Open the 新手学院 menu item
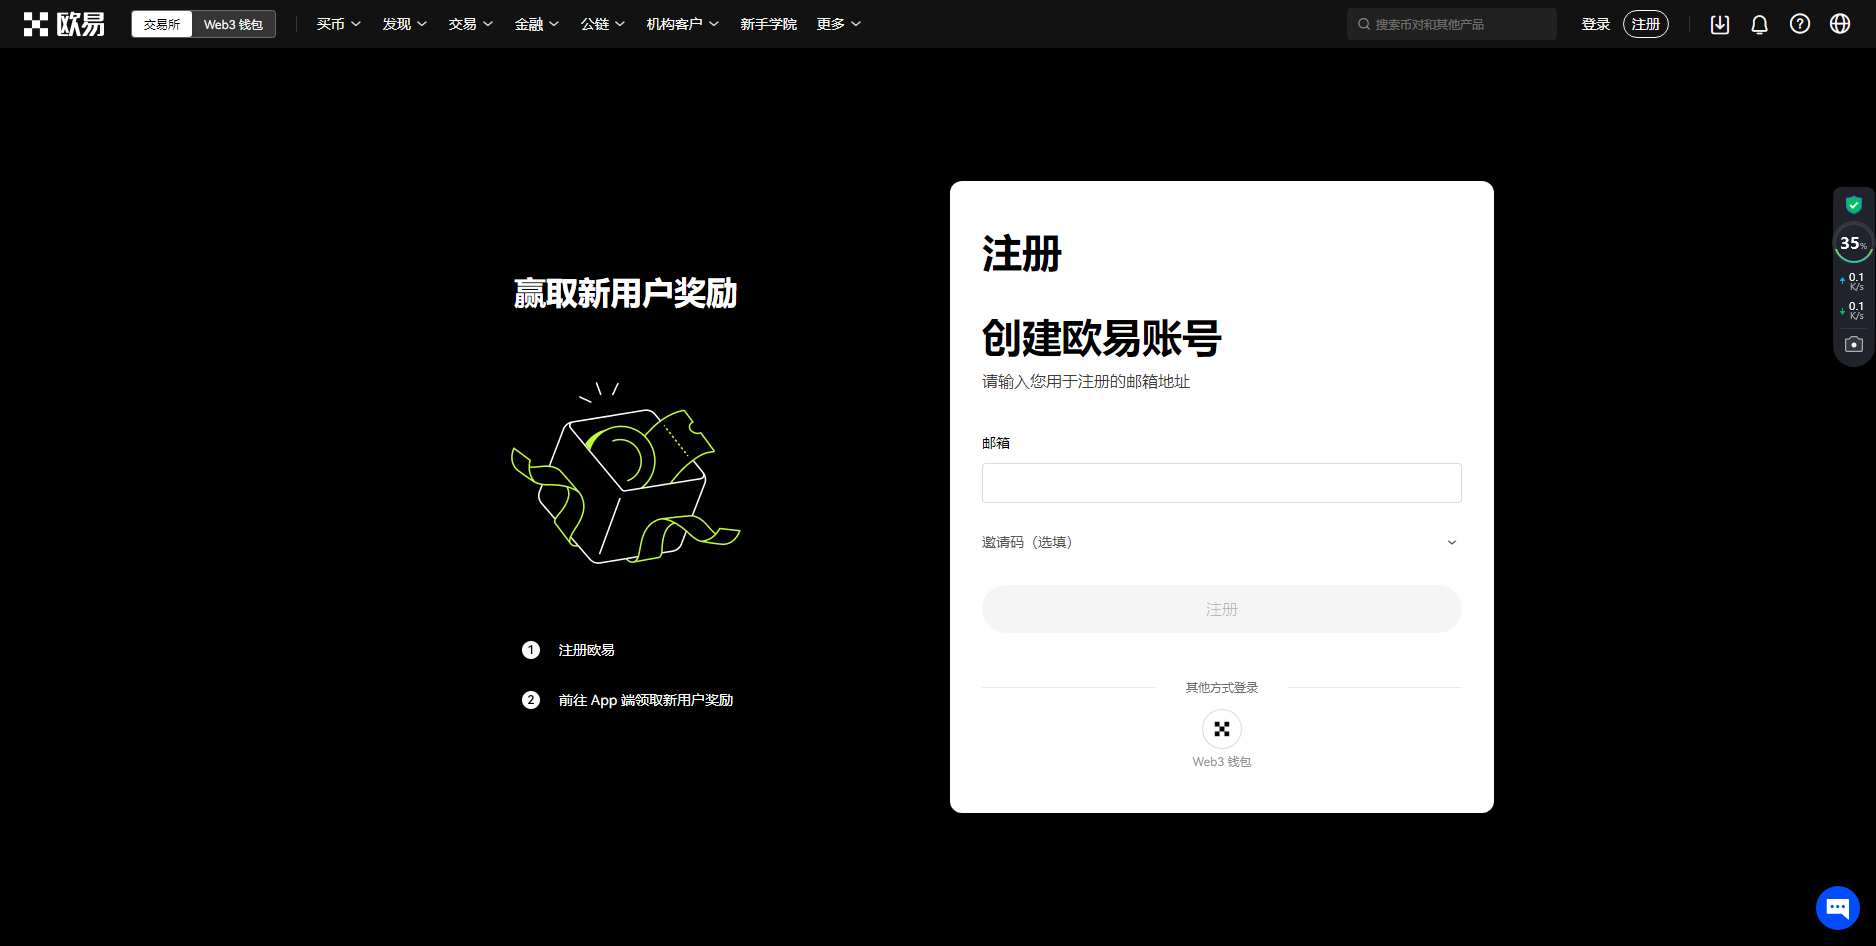The height and width of the screenshot is (946, 1876). click(x=769, y=24)
